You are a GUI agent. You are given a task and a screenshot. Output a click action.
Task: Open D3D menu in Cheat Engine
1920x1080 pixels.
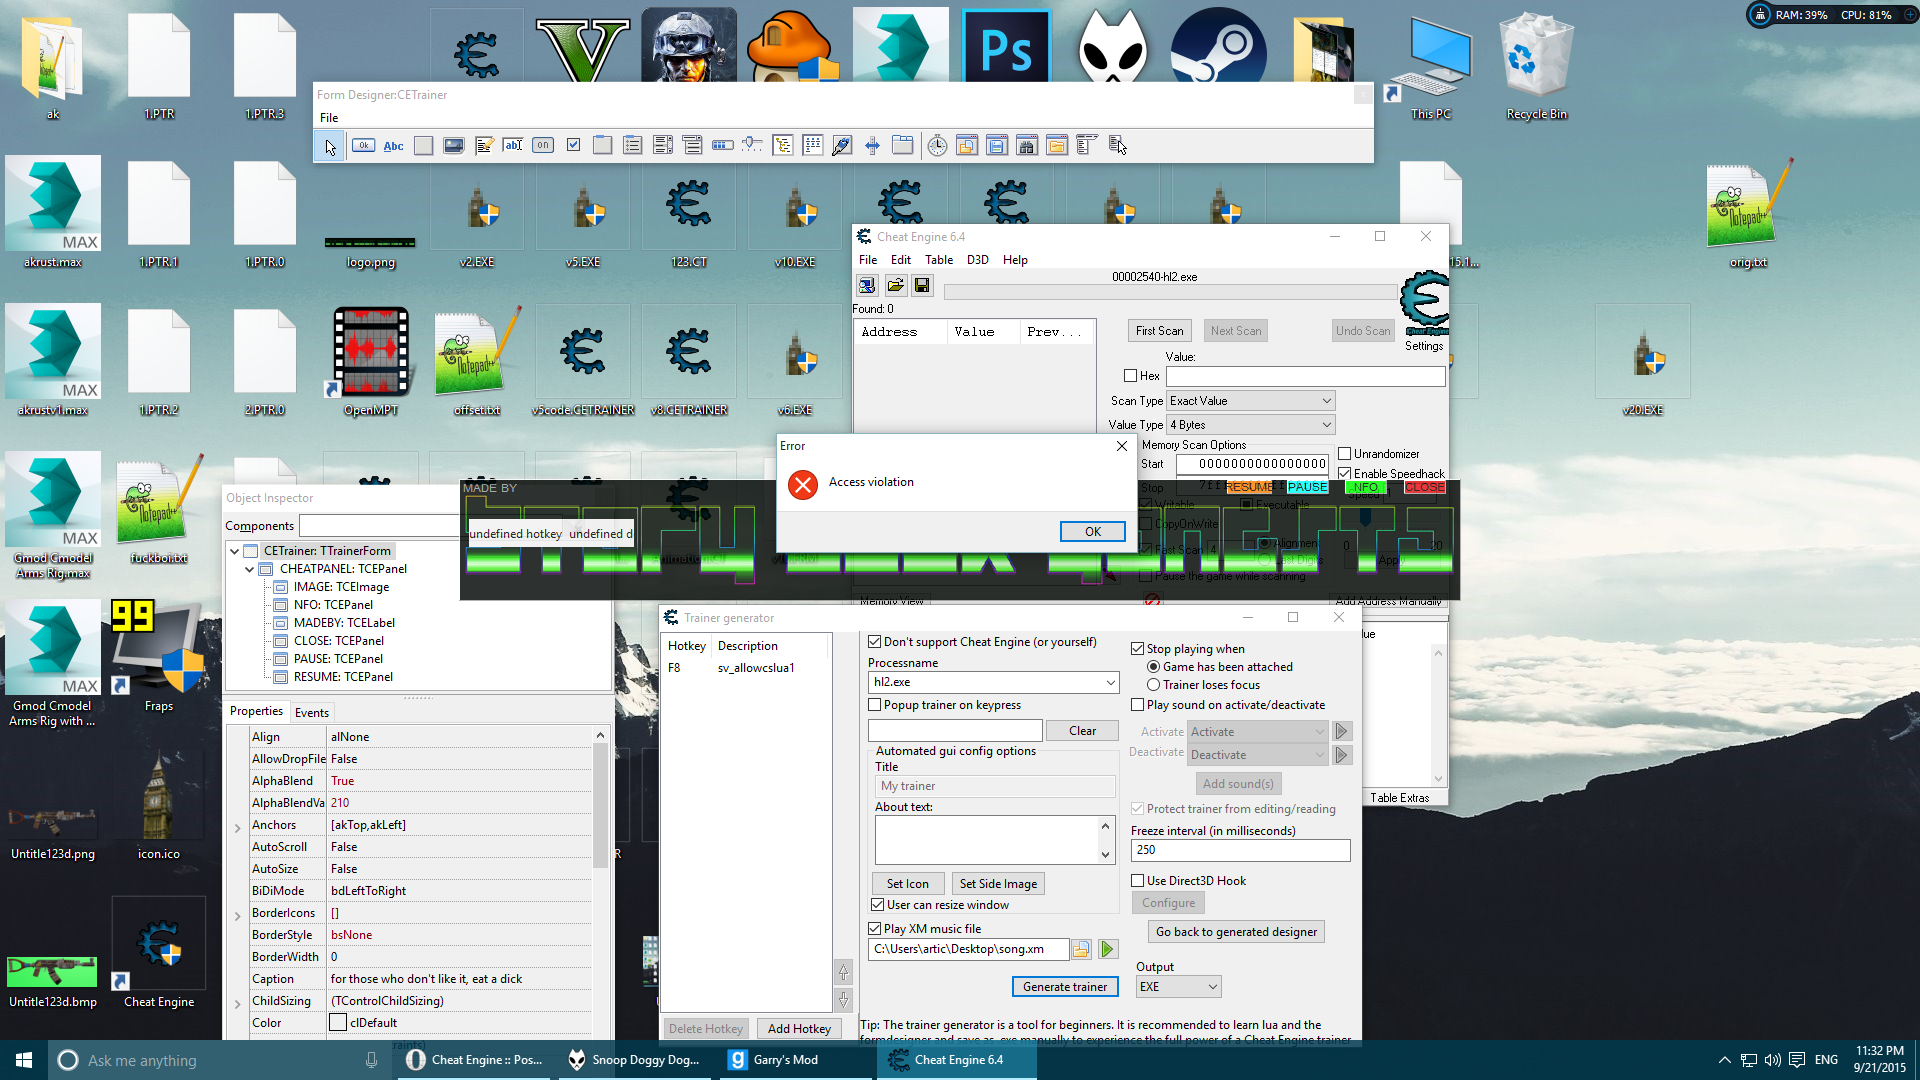pyautogui.click(x=976, y=258)
